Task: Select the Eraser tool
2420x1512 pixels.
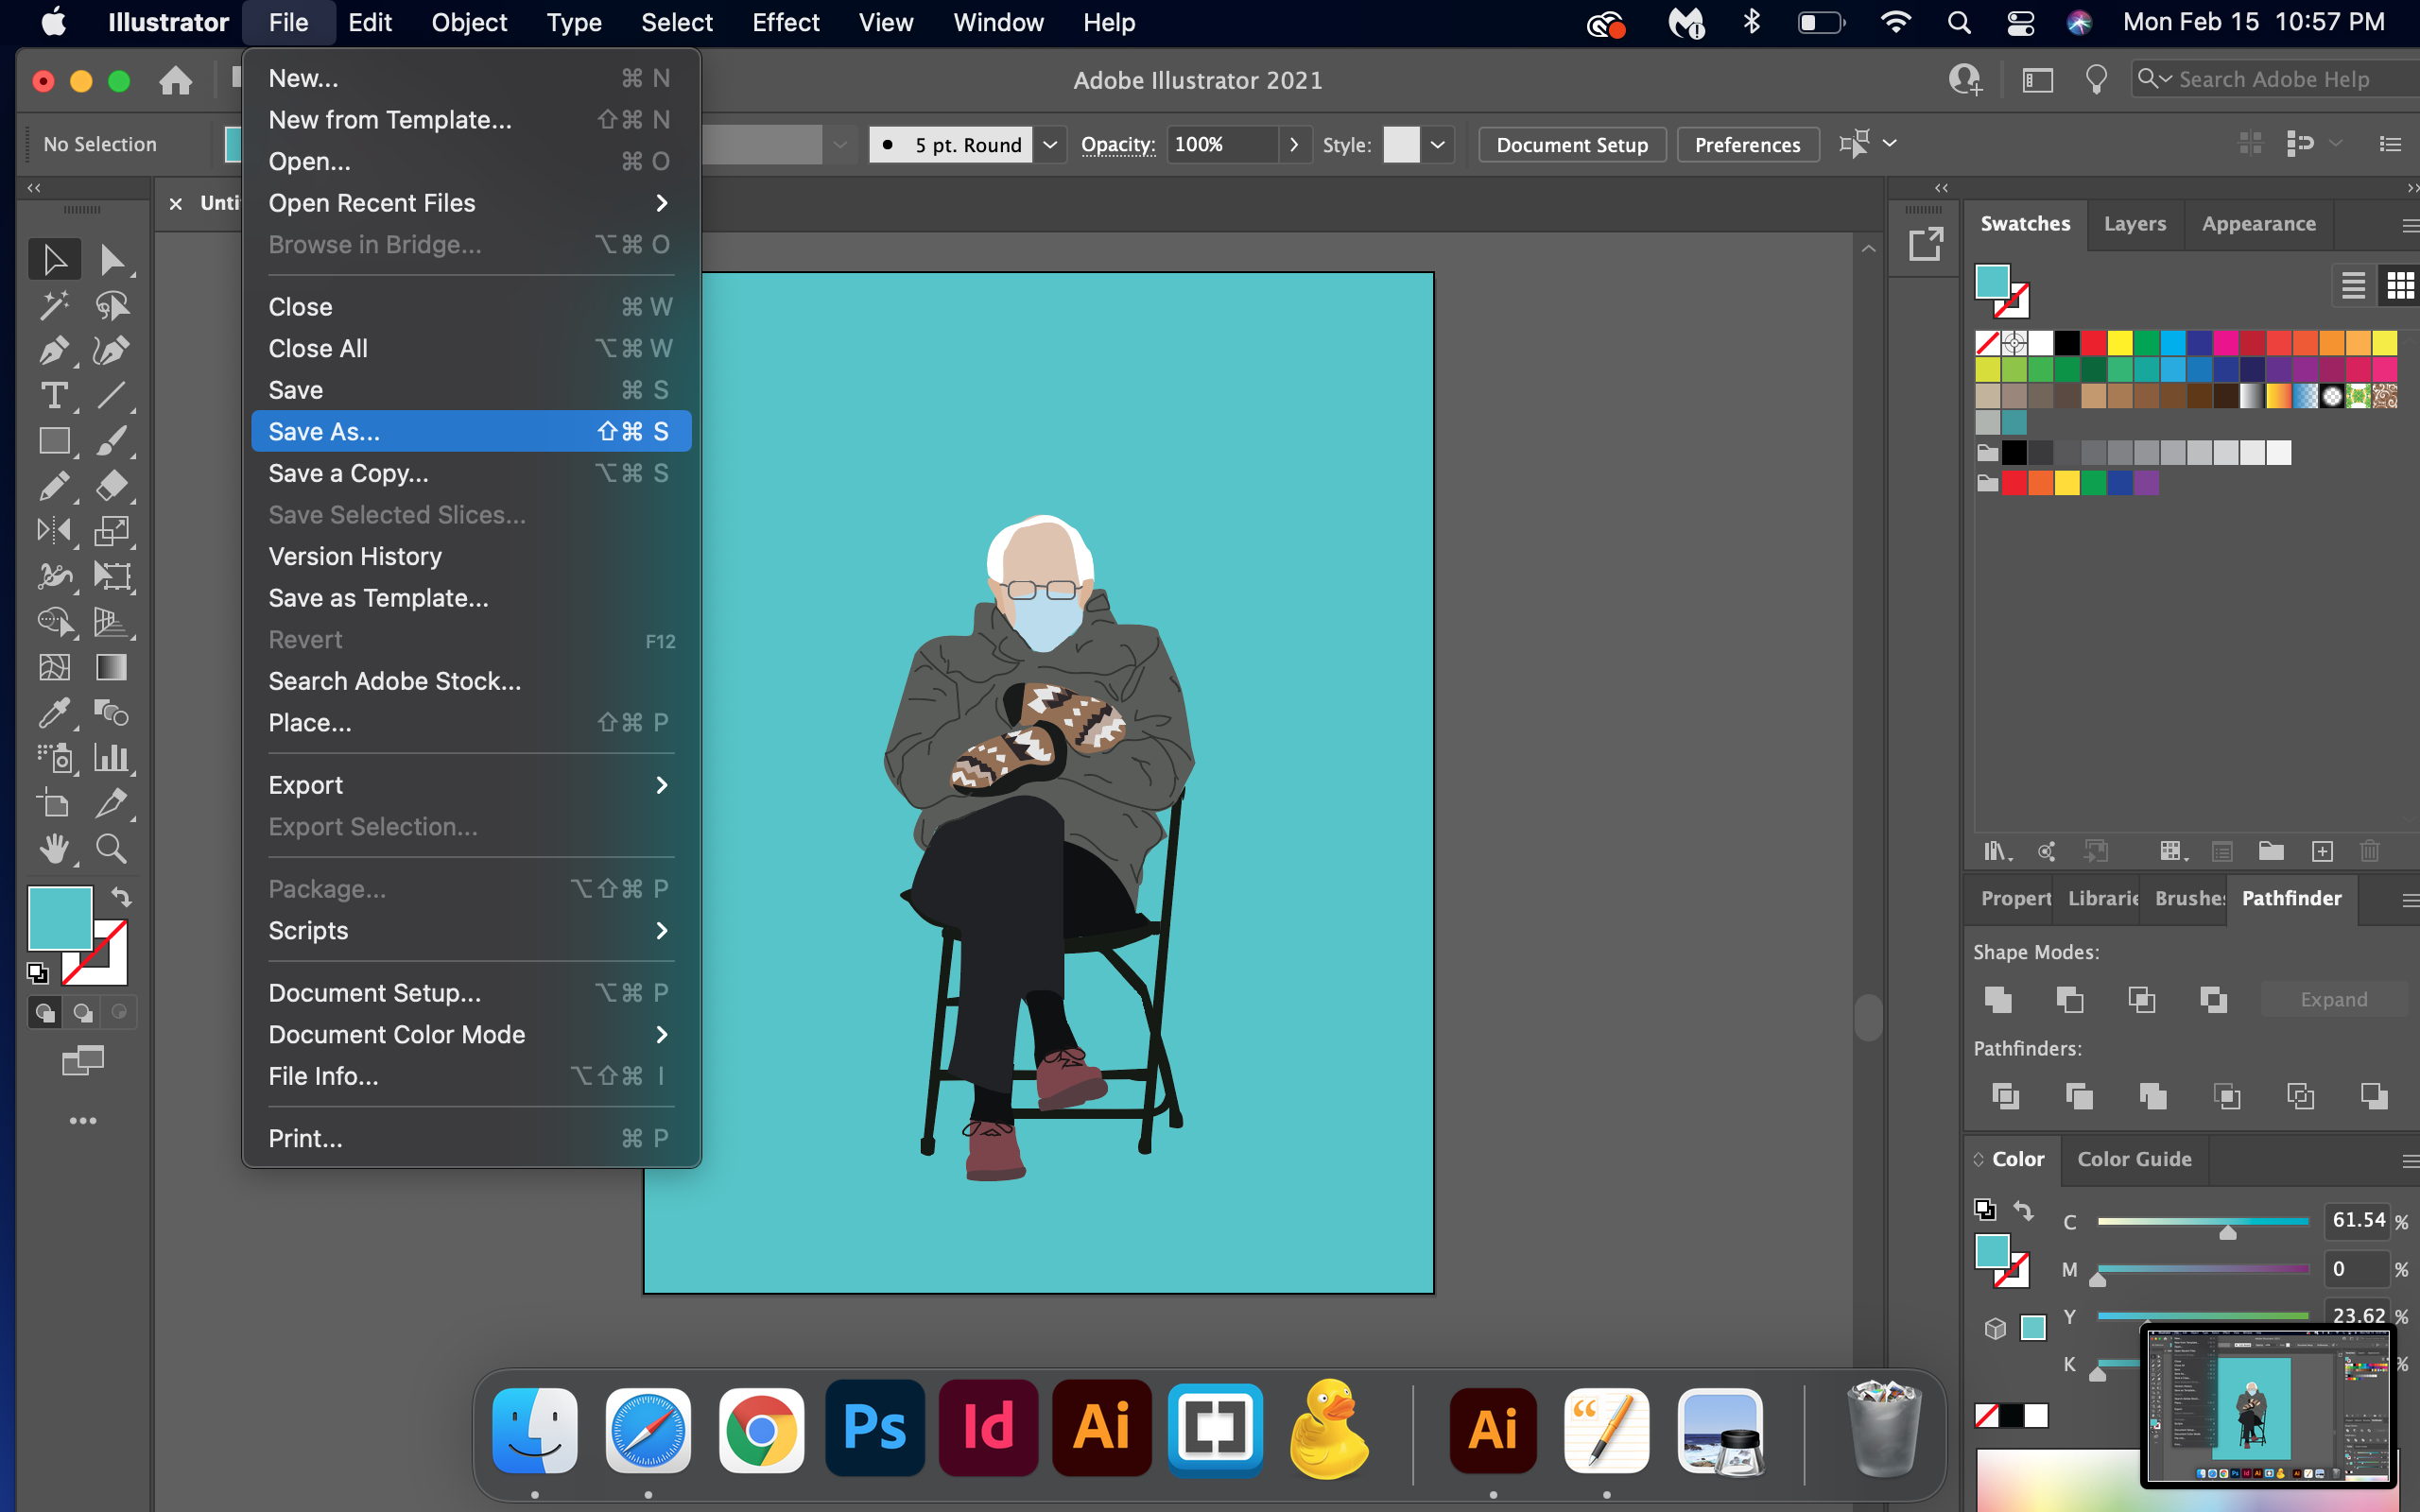Action: click(x=112, y=486)
